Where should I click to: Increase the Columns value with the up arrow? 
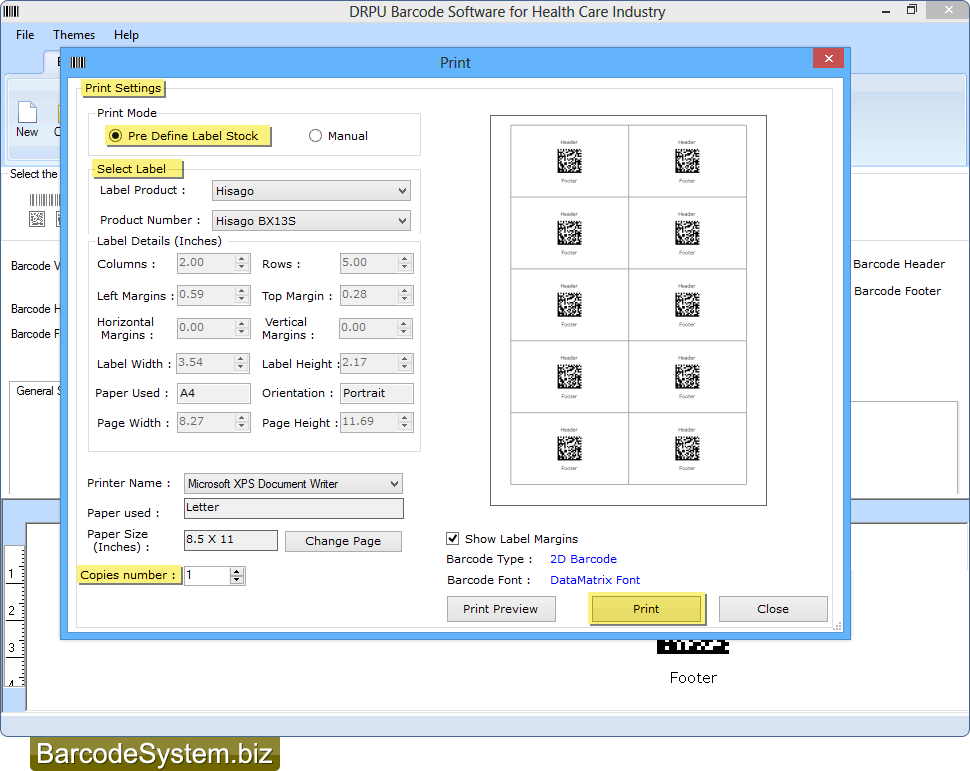click(242, 259)
